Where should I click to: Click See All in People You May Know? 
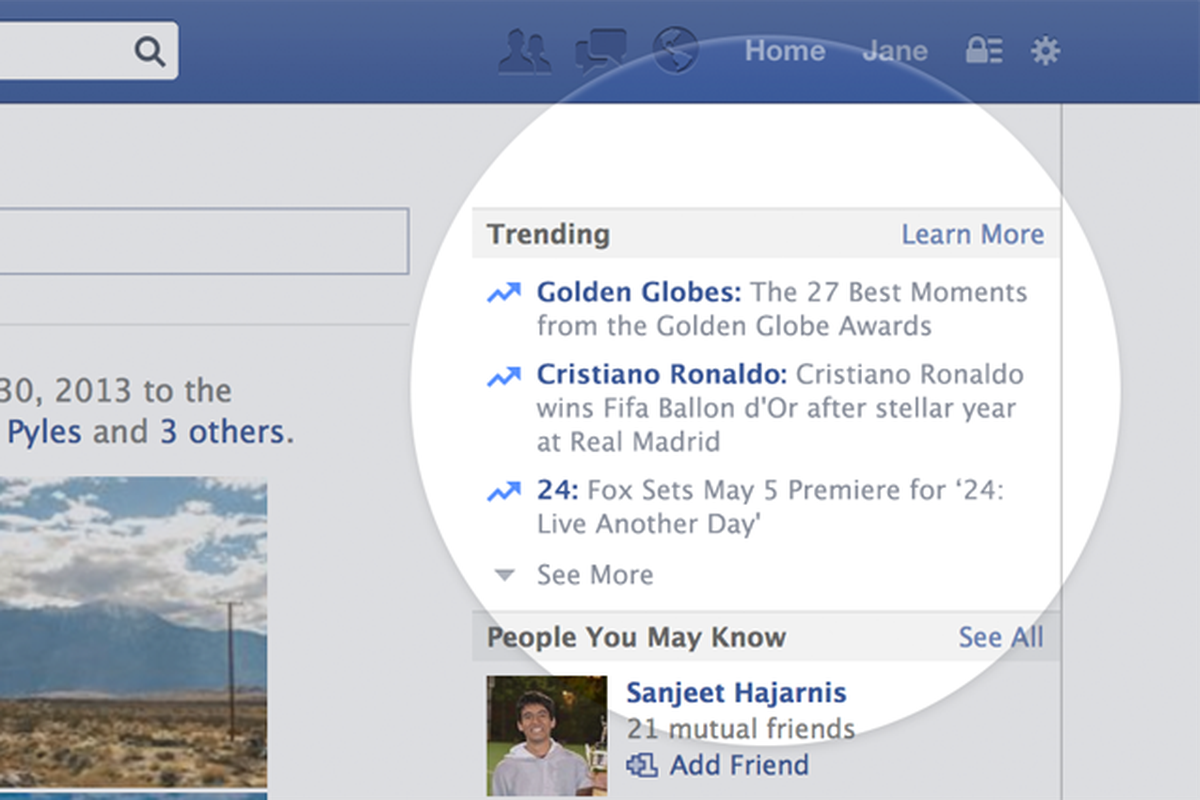[1000, 637]
